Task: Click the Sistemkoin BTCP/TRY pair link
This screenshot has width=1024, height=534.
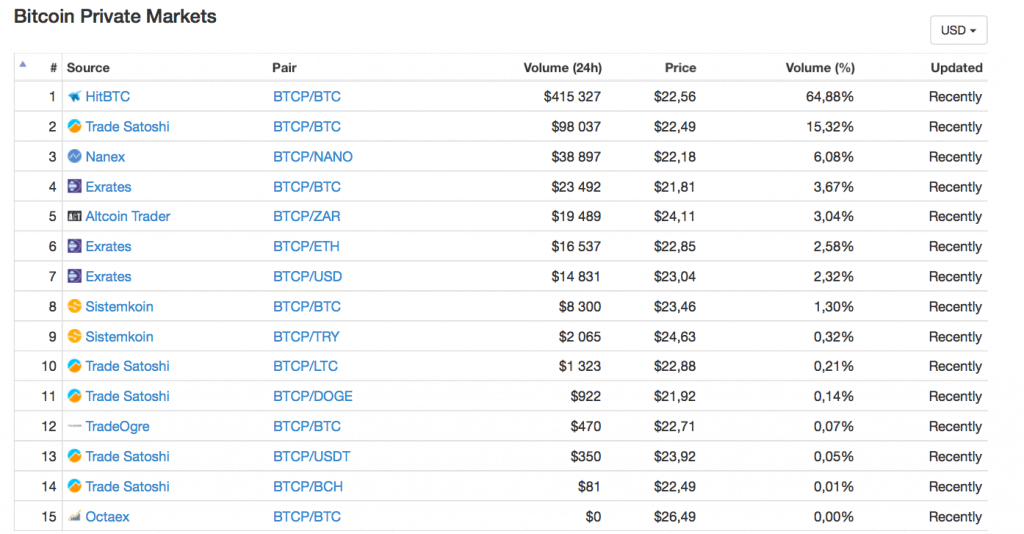Action: 307,337
